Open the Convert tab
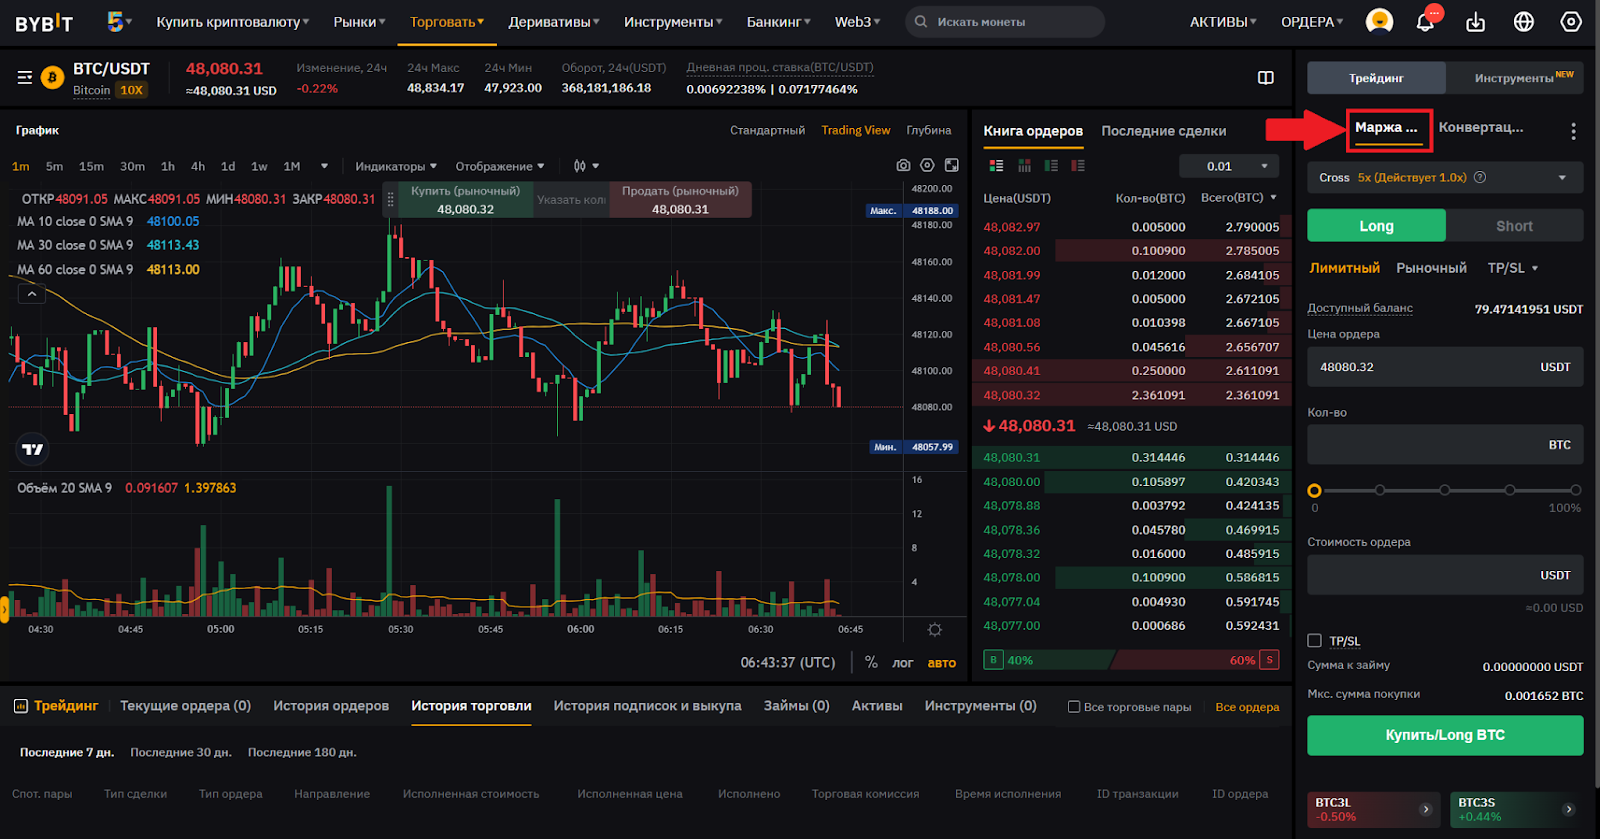 pos(1481,127)
